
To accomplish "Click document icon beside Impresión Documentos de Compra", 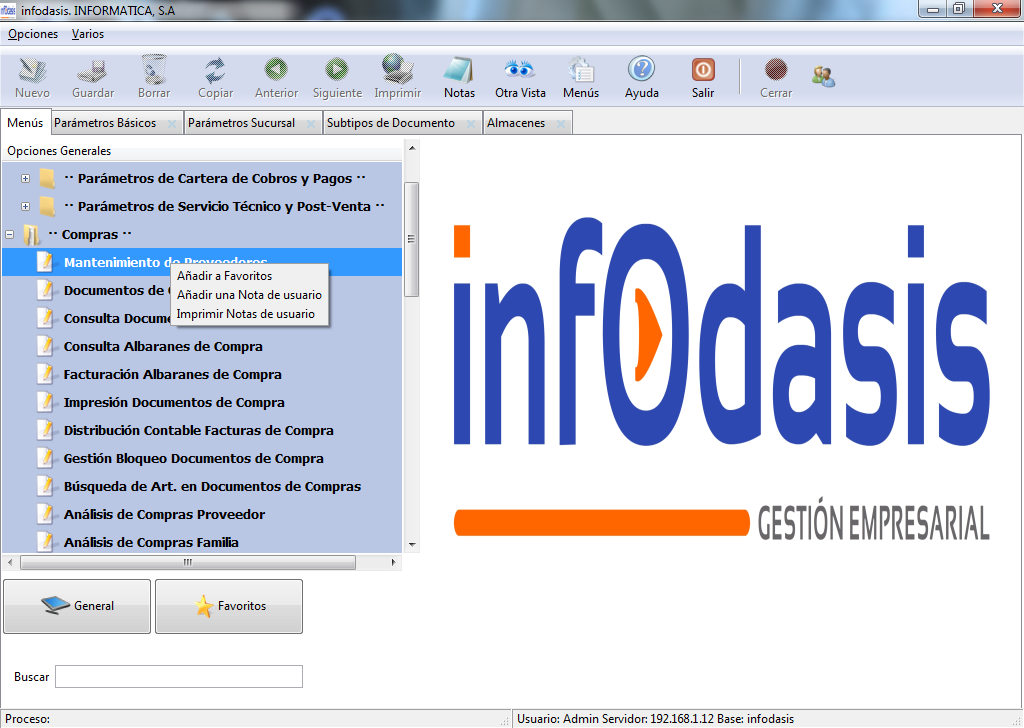I will pos(45,402).
